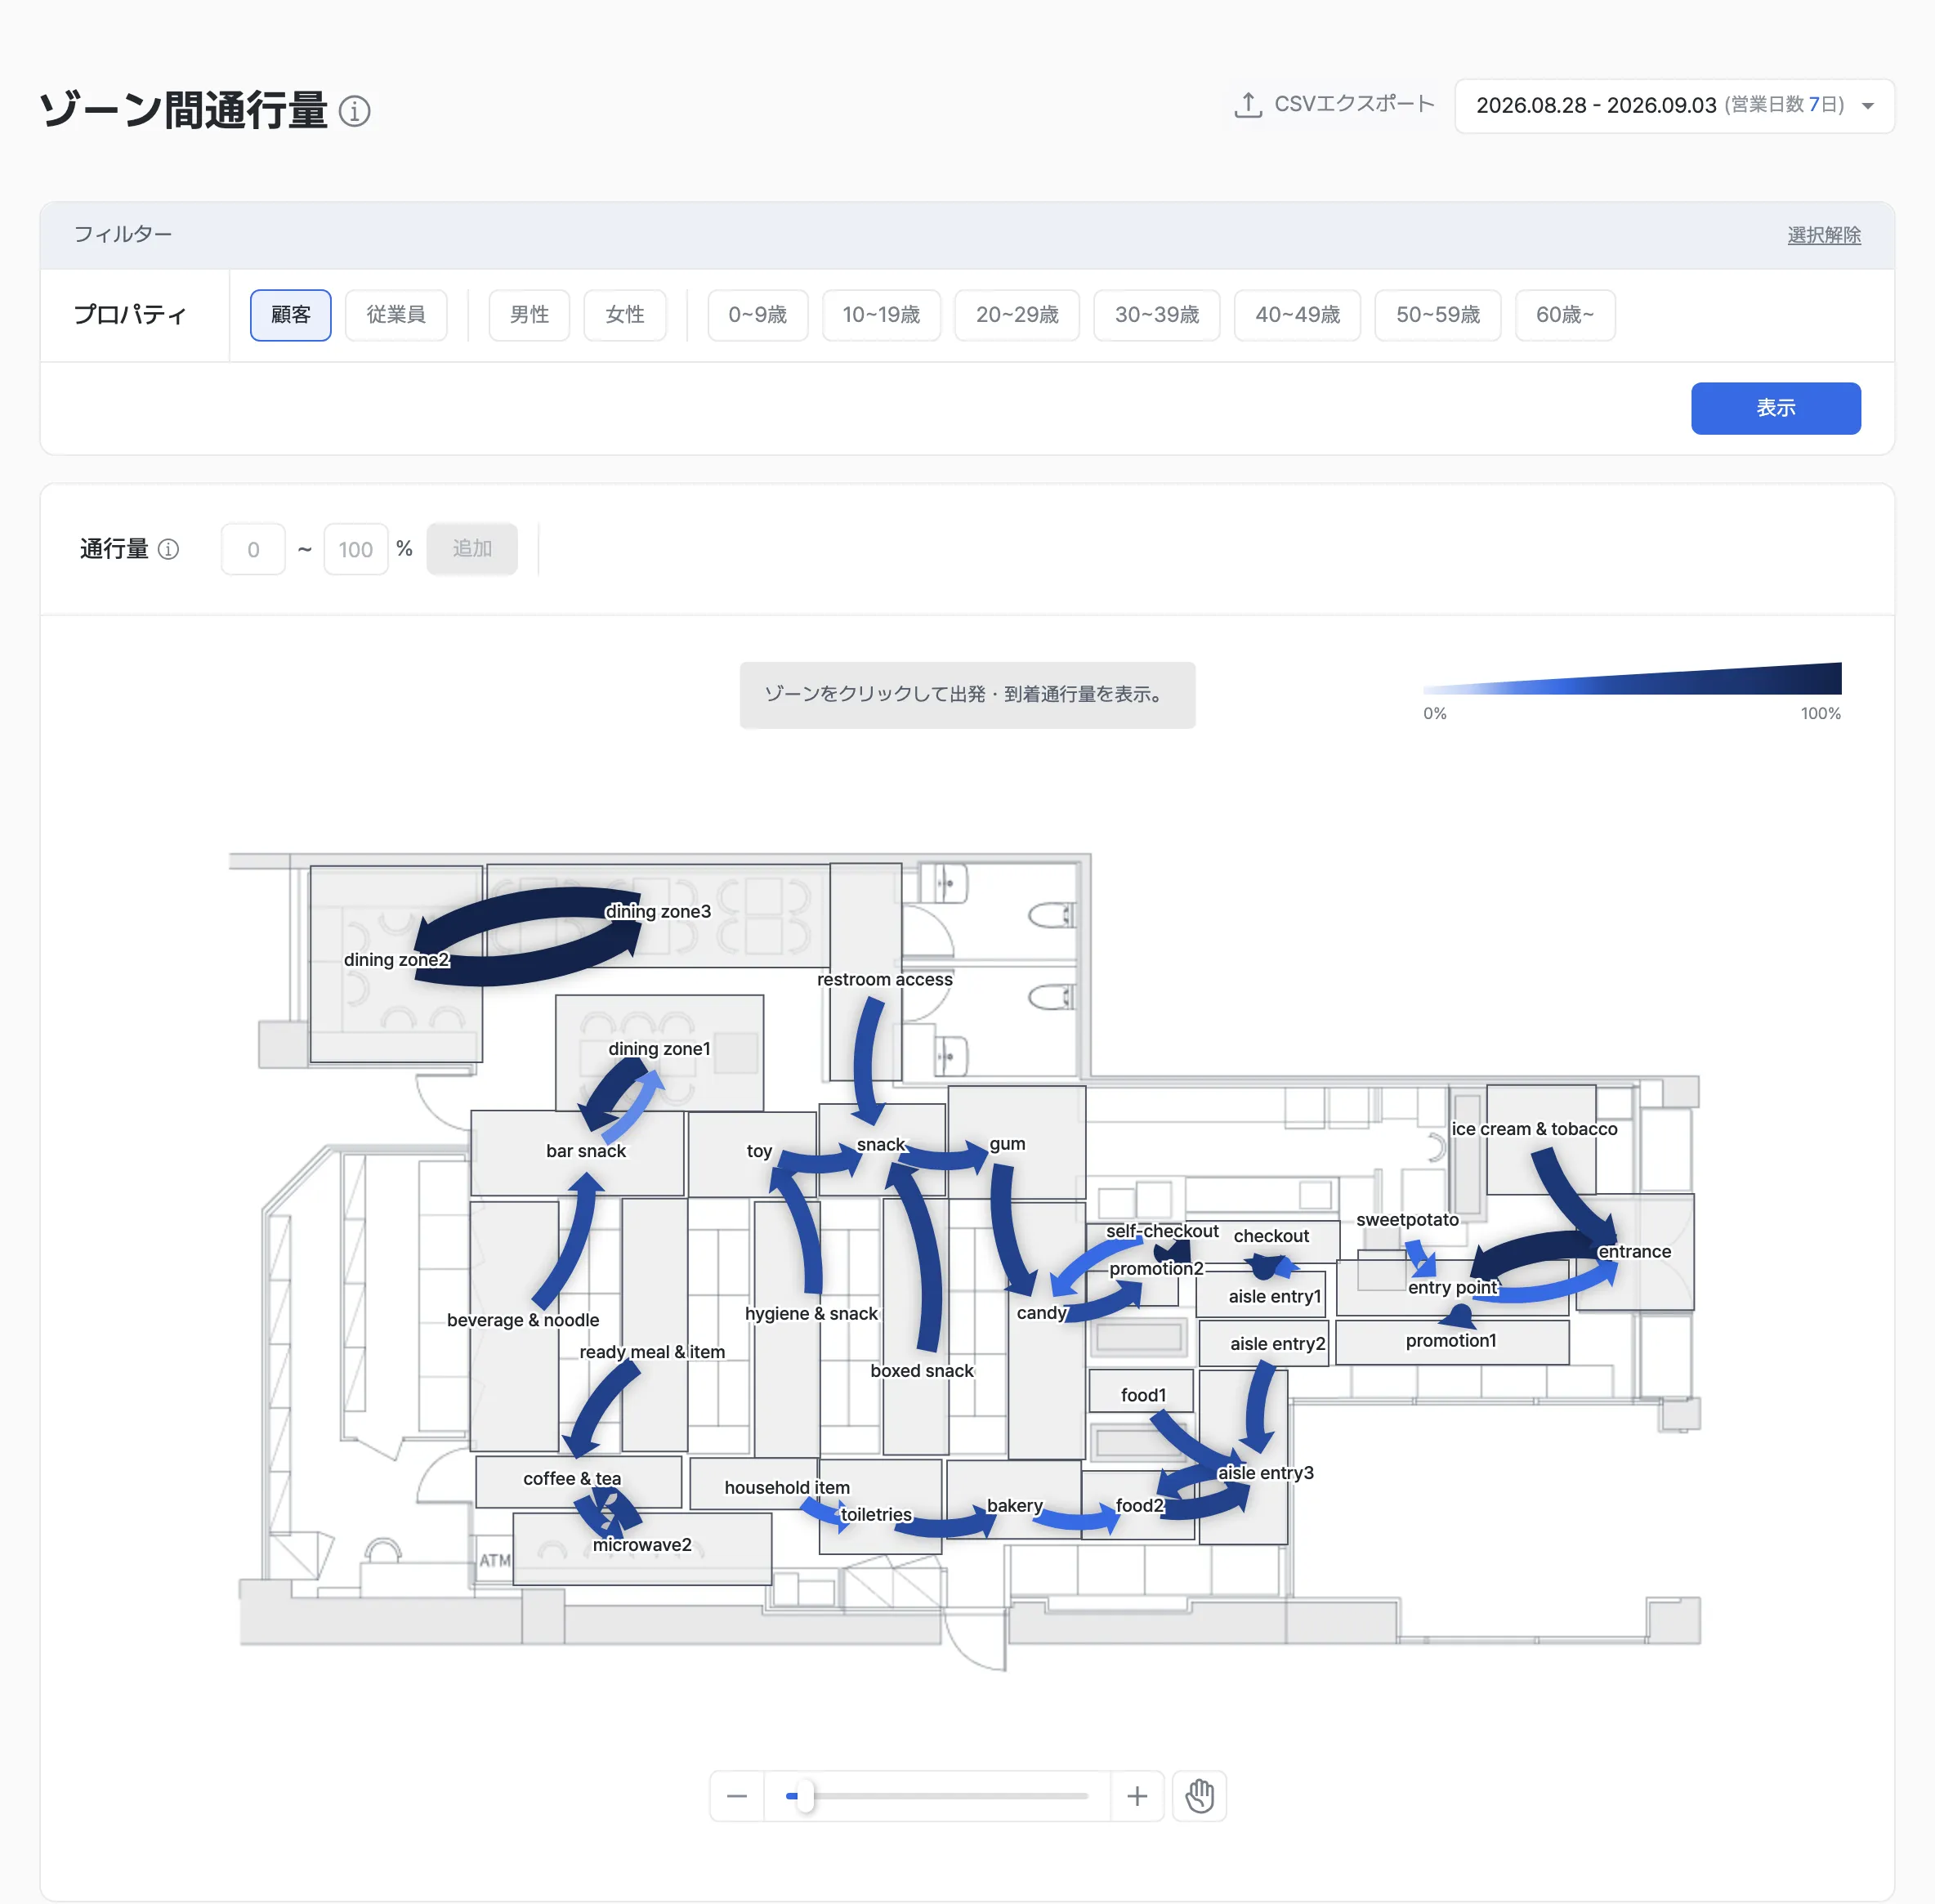The height and width of the screenshot is (1904, 1935).
Task: Select the food1 zone
Action: click(1141, 1391)
